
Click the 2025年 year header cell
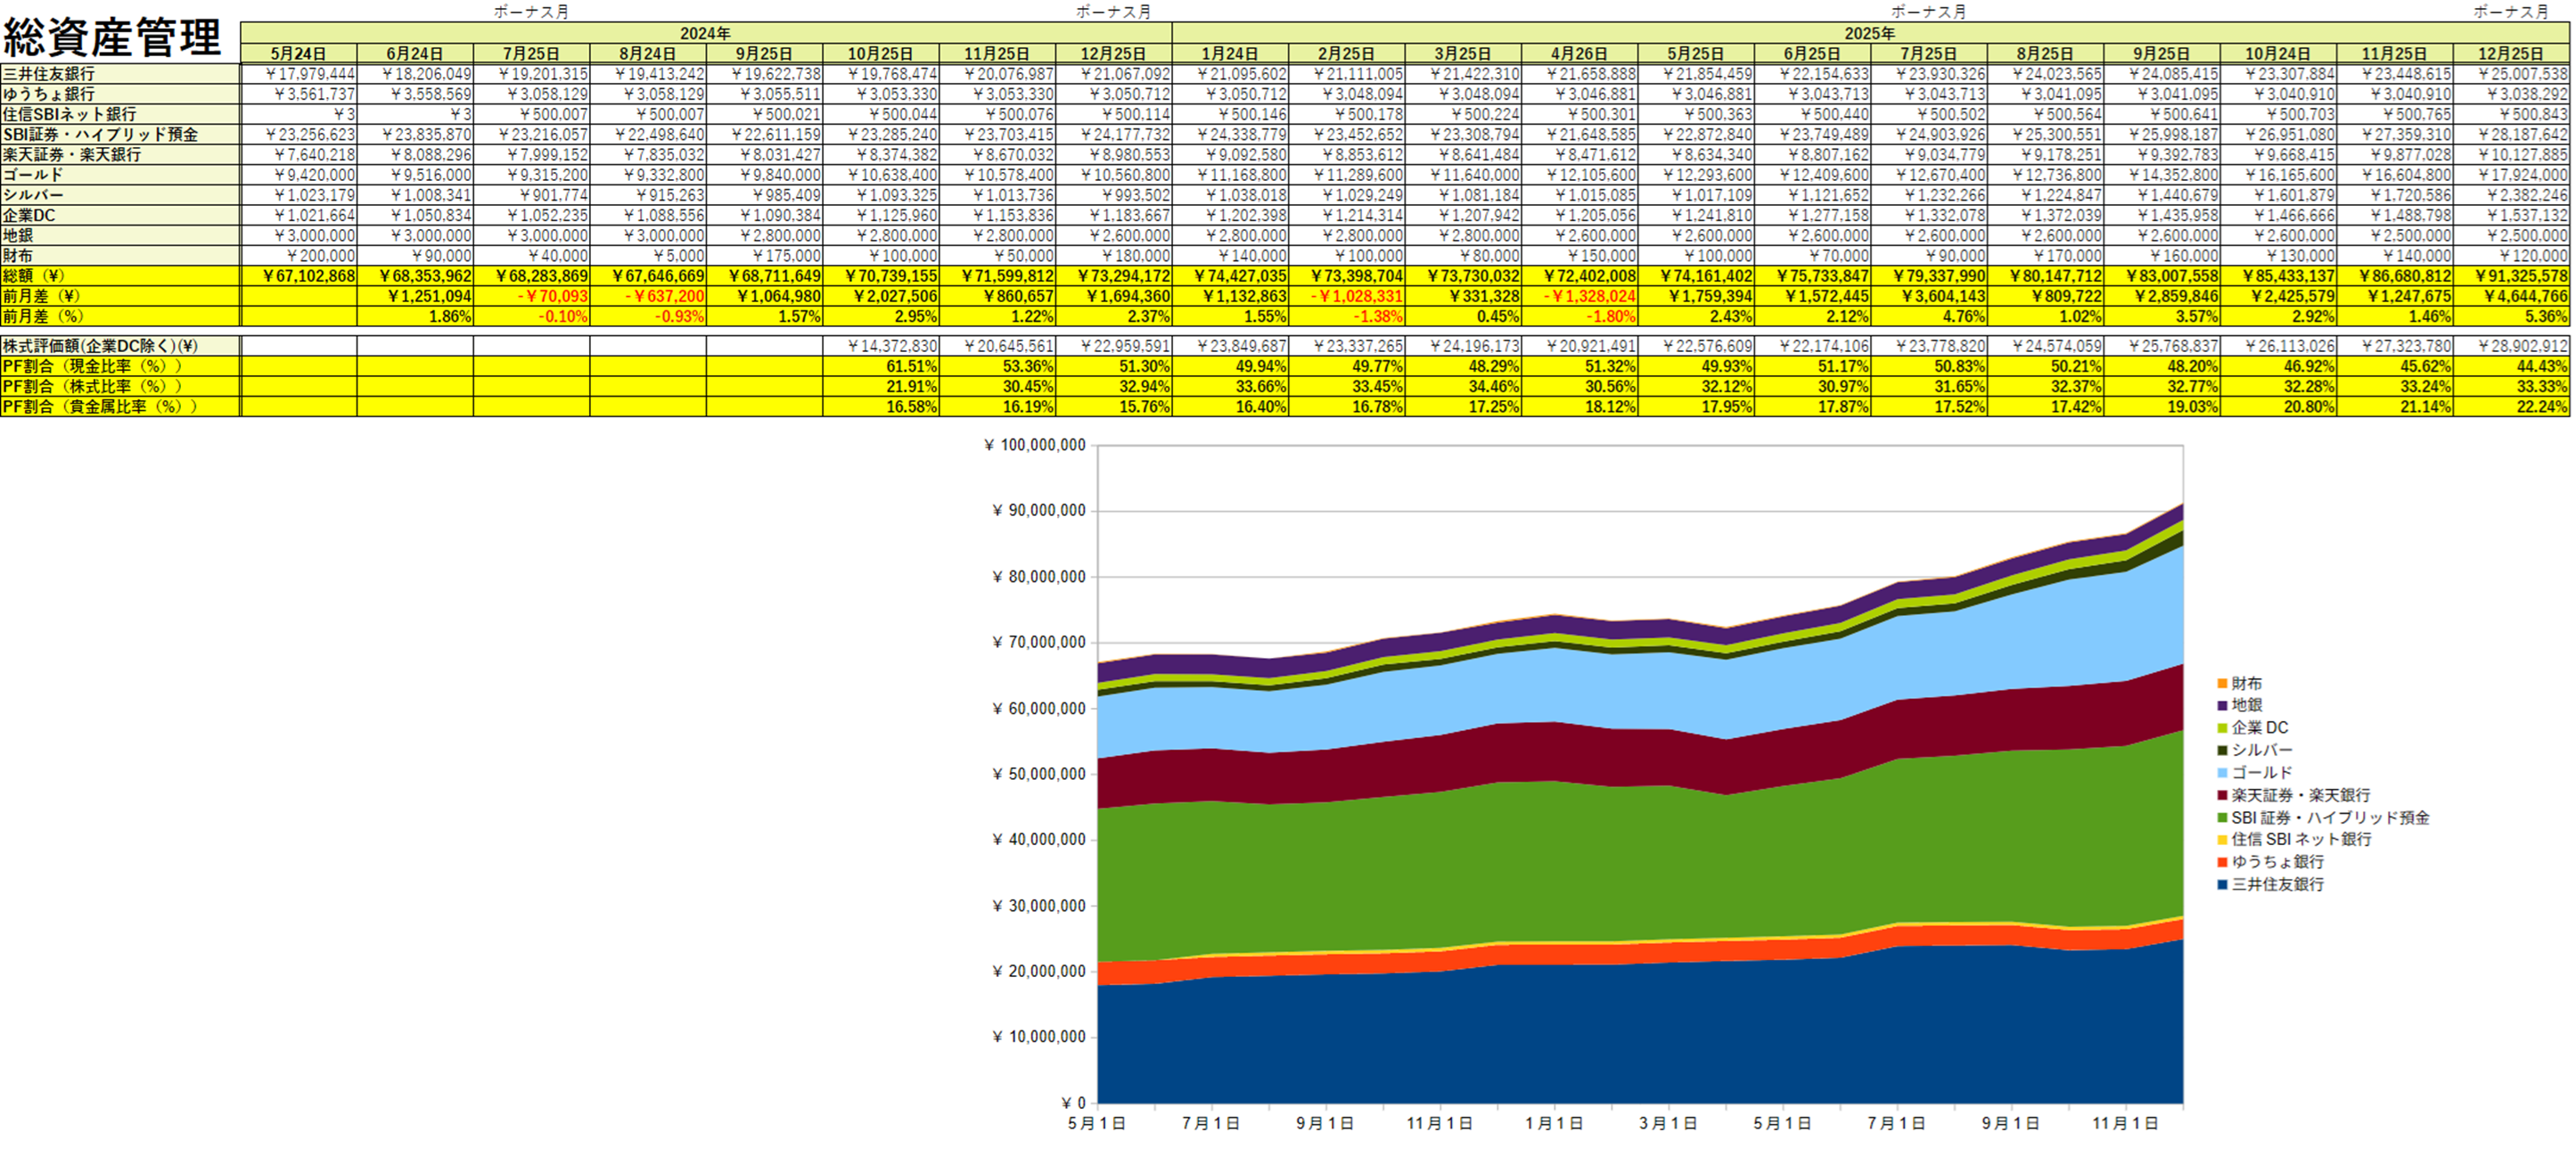(1869, 33)
